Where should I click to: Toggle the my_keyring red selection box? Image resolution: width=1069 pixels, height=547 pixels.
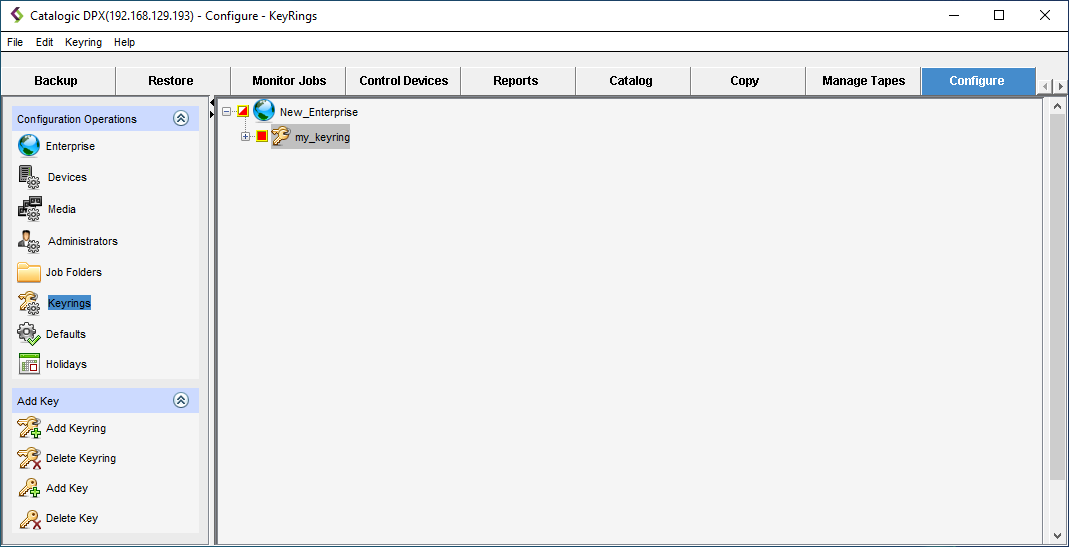[262, 137]
